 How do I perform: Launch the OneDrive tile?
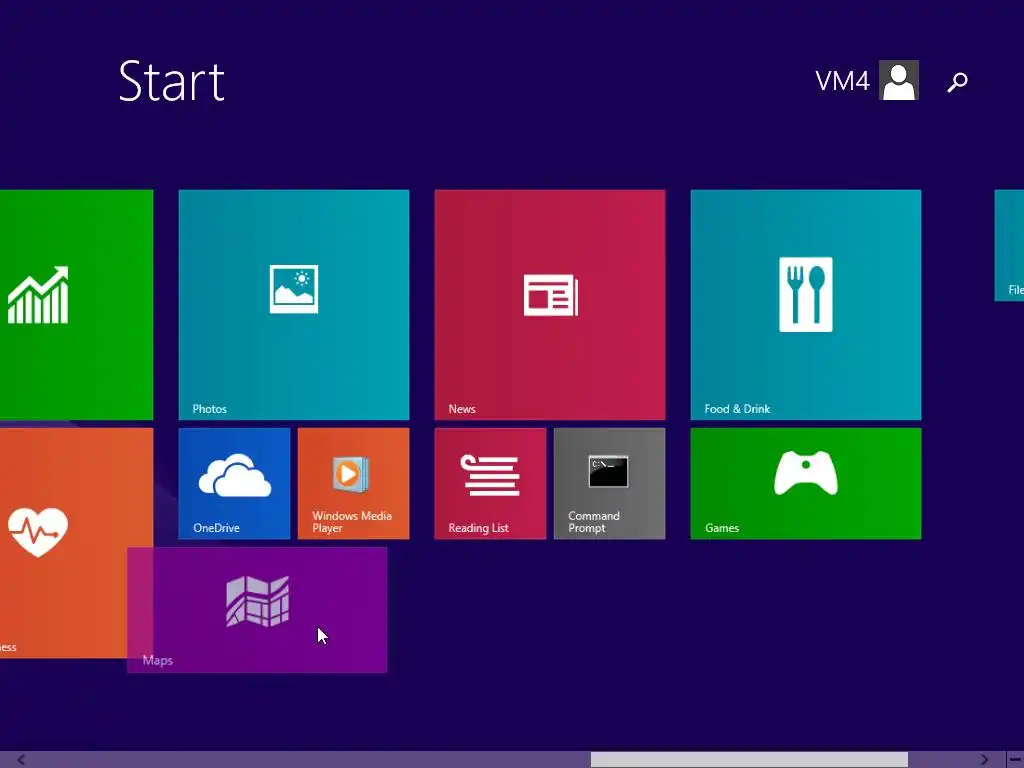[234, 483]
